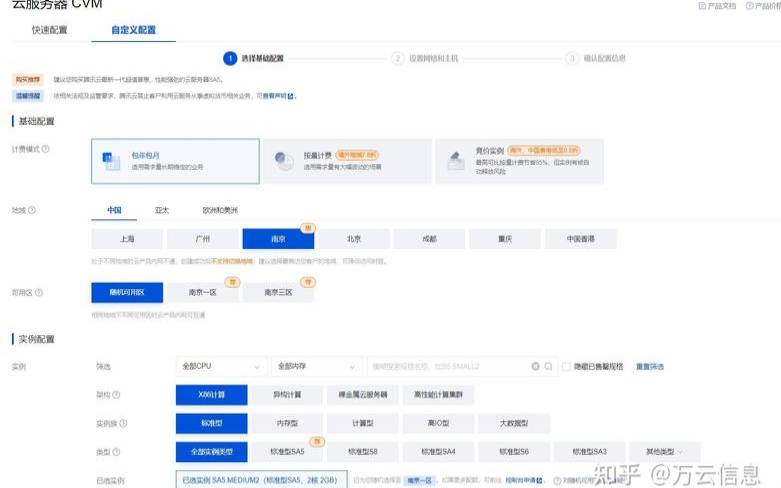Choose 标准型 instance family
The image size is (781, 488).
click(212, 423)
